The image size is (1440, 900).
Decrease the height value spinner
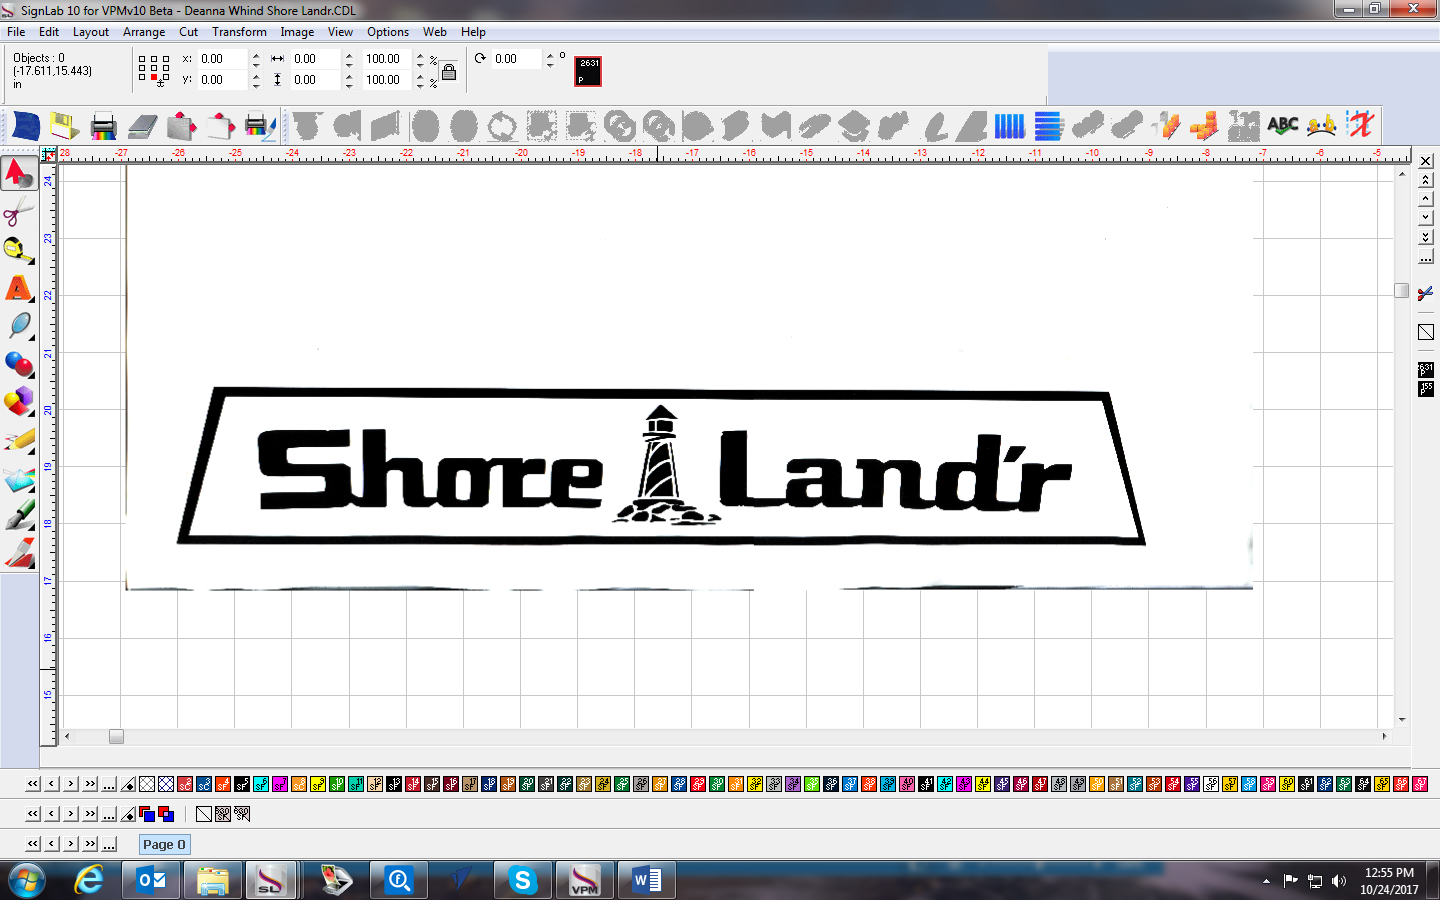349,85
